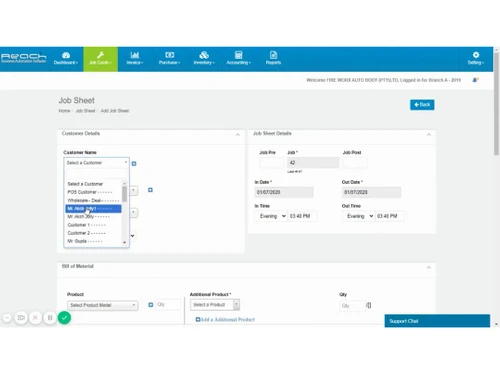Click the In Date field
This screenshot has width=500, height=375.
point(284,192)
